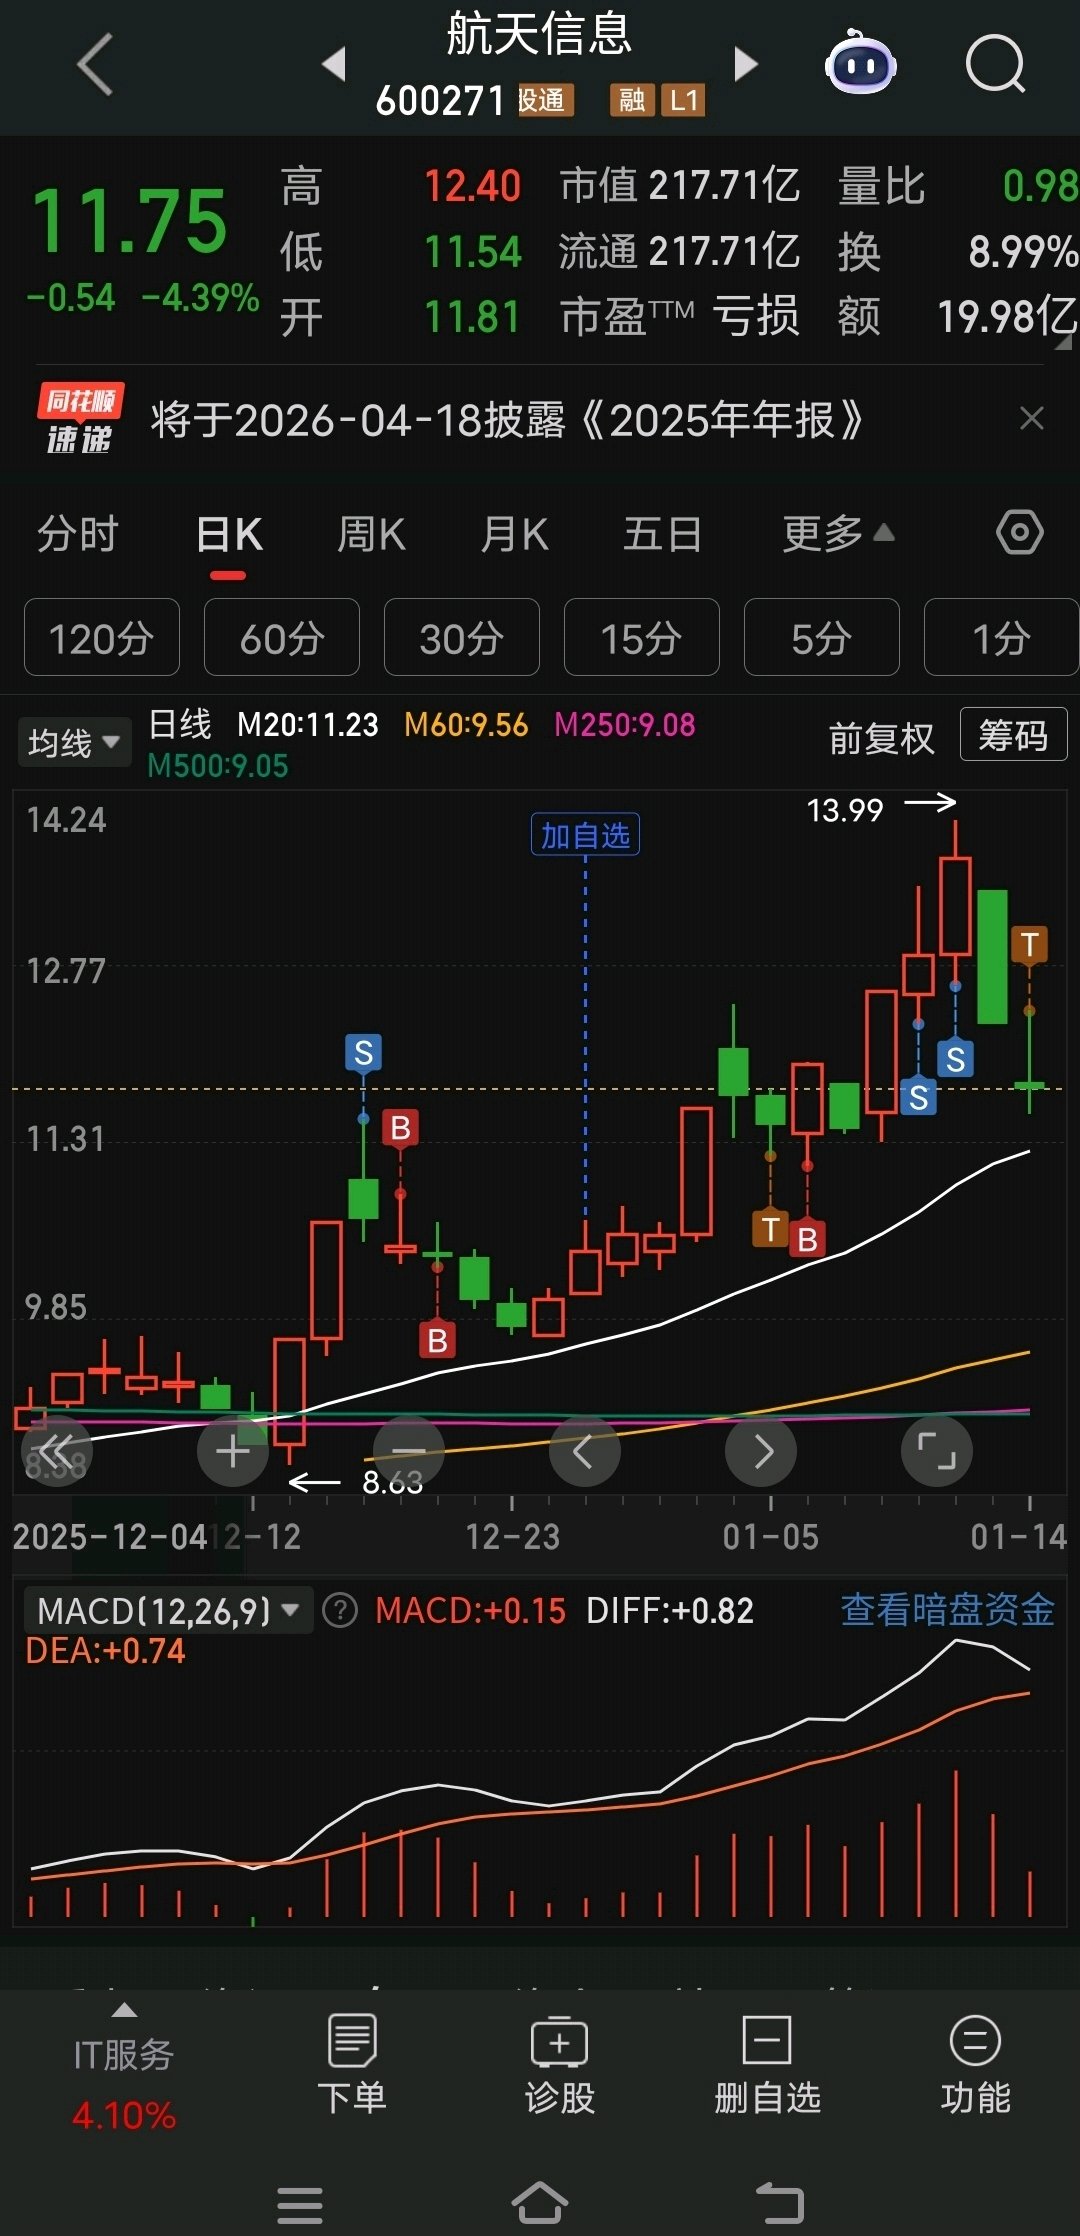Toggle the 前复权 price adjustment option

pyautogui.click(x=881, y=738)
